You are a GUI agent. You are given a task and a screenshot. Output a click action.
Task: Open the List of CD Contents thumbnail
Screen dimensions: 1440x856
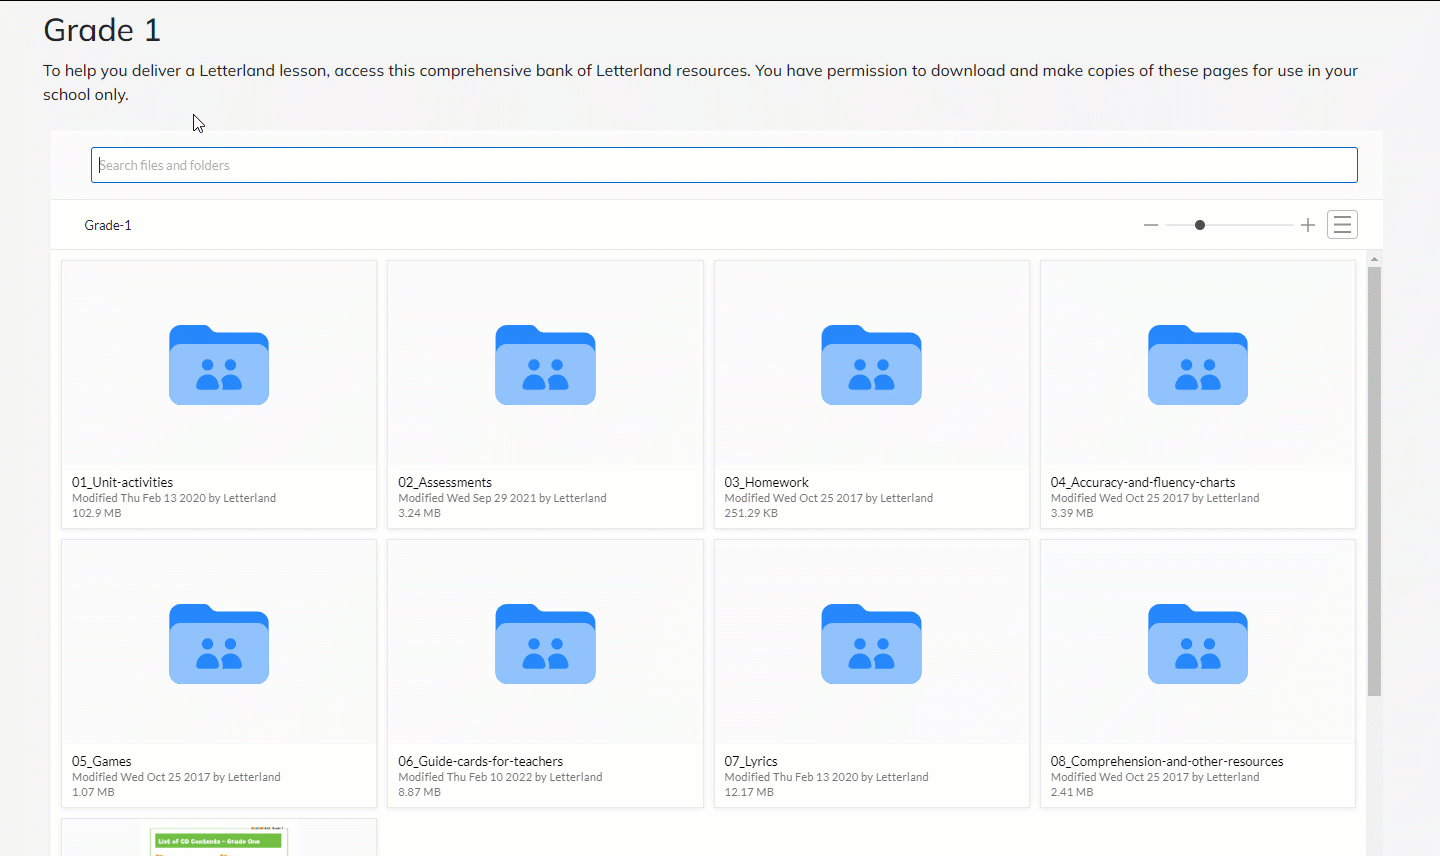pos(219,838)
